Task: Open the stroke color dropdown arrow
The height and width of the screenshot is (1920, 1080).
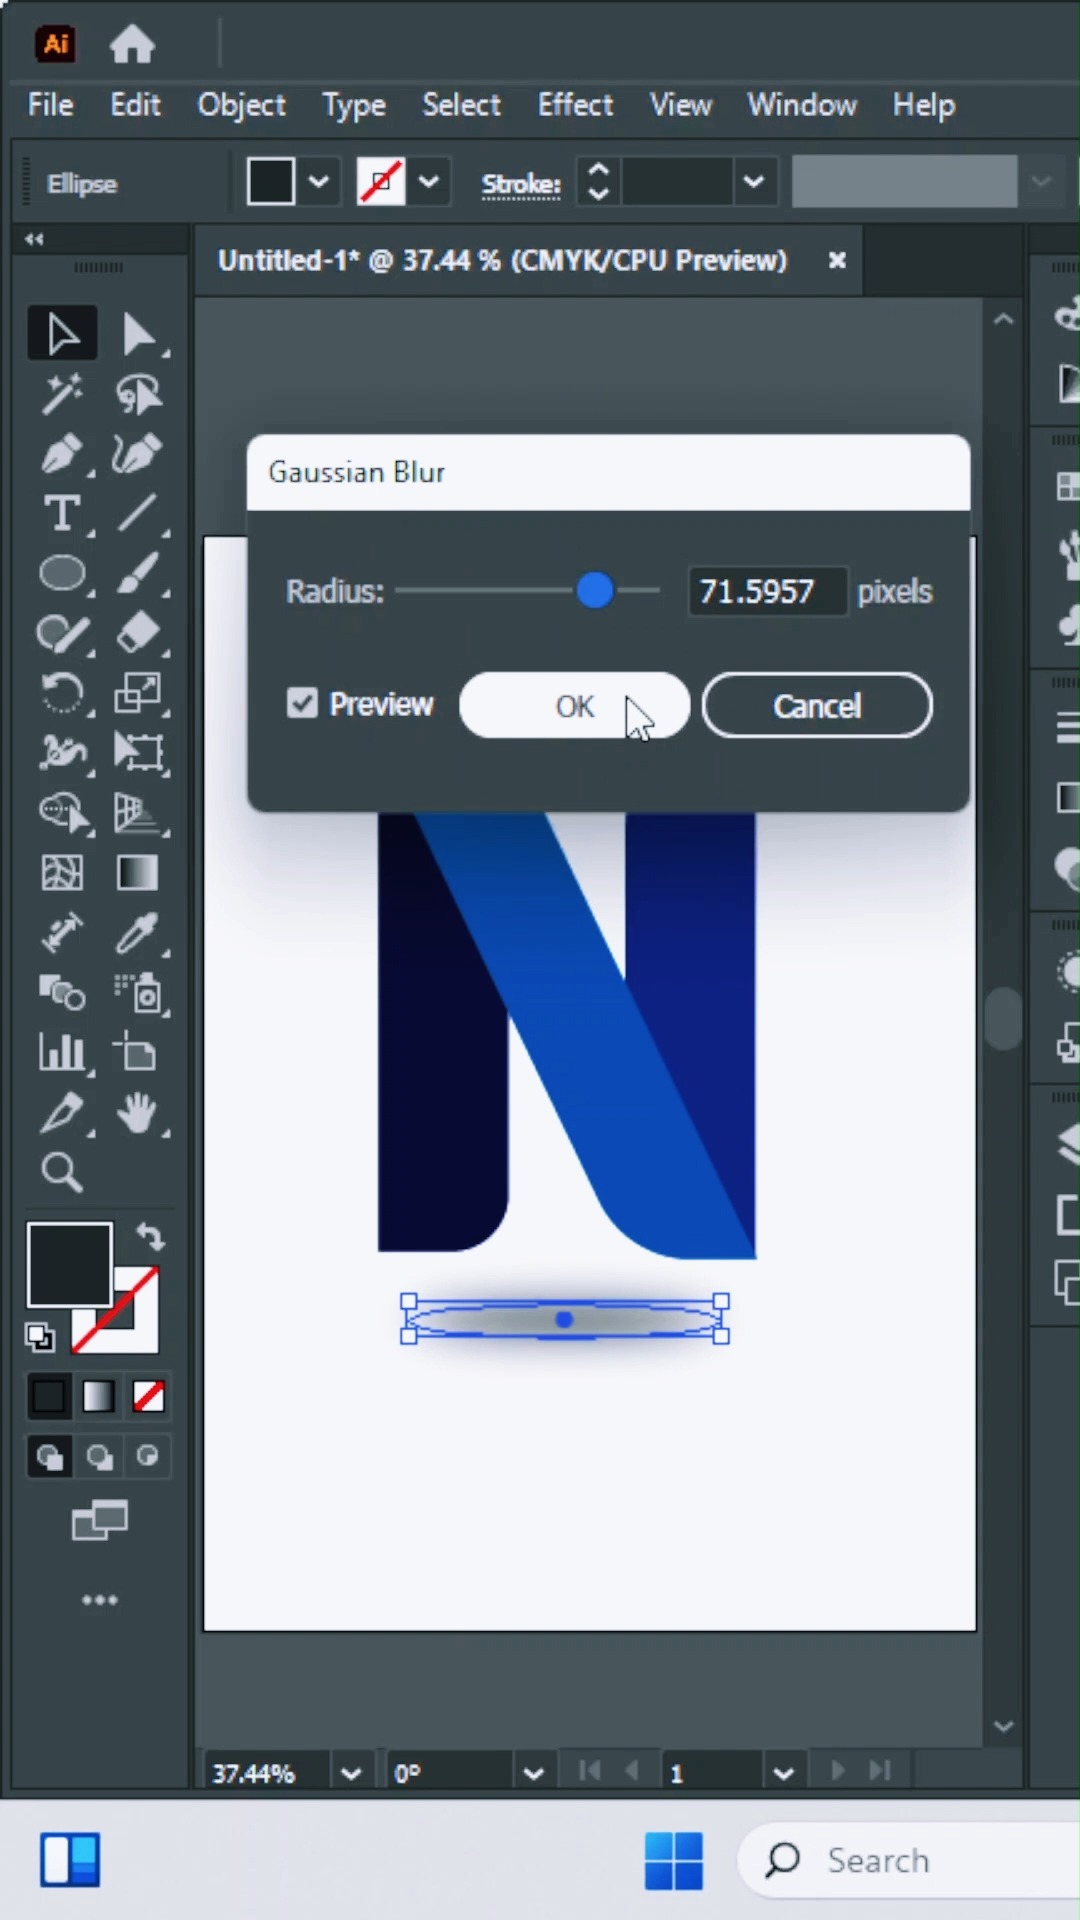Action: tap(429, 182)
